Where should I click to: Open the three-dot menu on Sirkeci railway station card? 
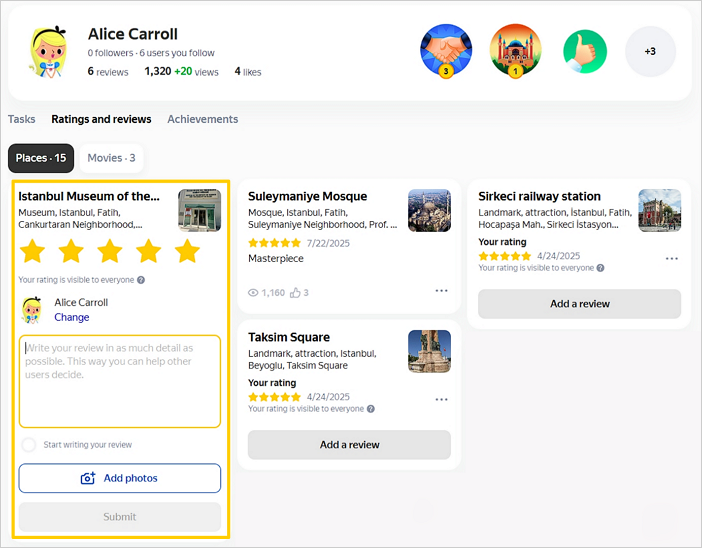pyautogui.click(x=671, y=258)
